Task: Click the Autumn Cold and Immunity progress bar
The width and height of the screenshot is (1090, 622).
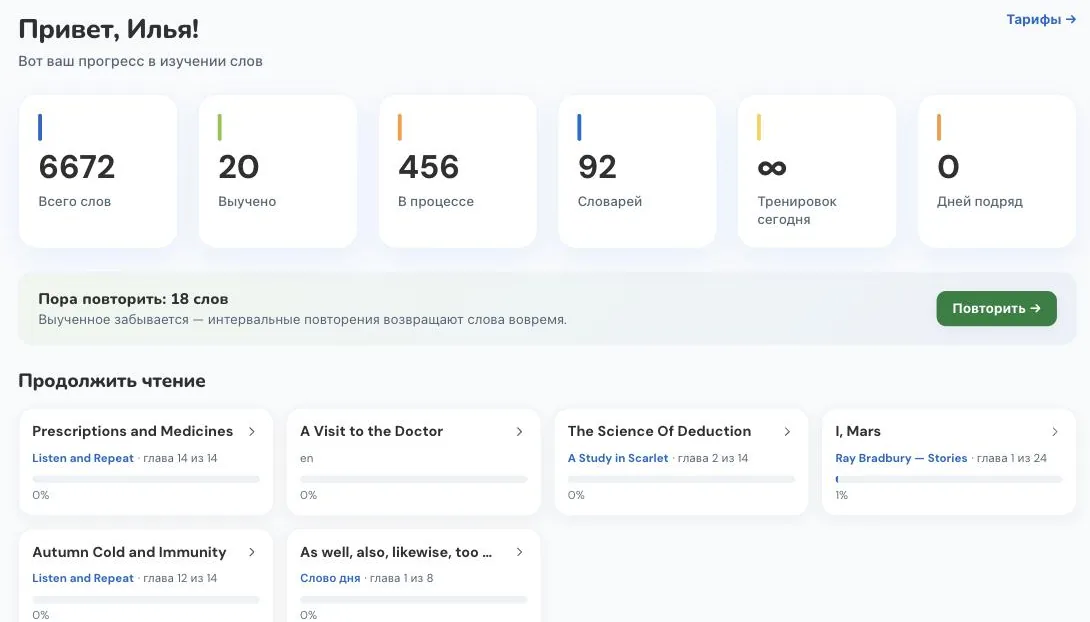Action: point(146,599)
